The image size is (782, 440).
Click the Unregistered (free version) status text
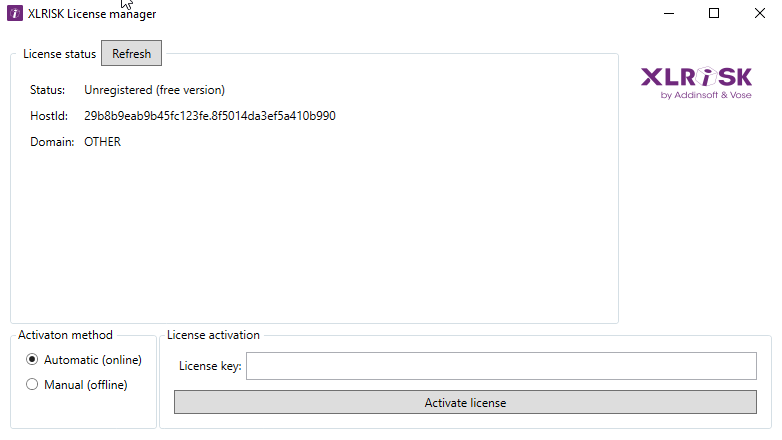[154, 90]
